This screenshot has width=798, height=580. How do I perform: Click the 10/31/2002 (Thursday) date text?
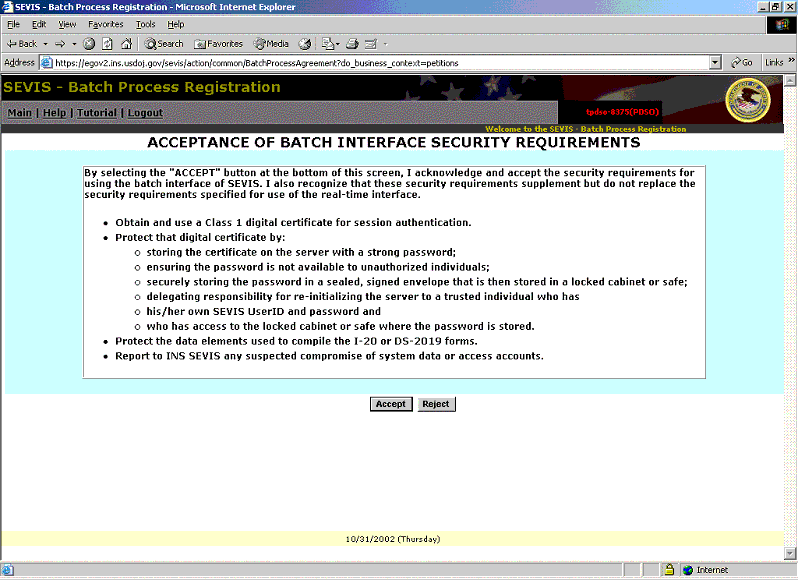click(x=392, y=539)
